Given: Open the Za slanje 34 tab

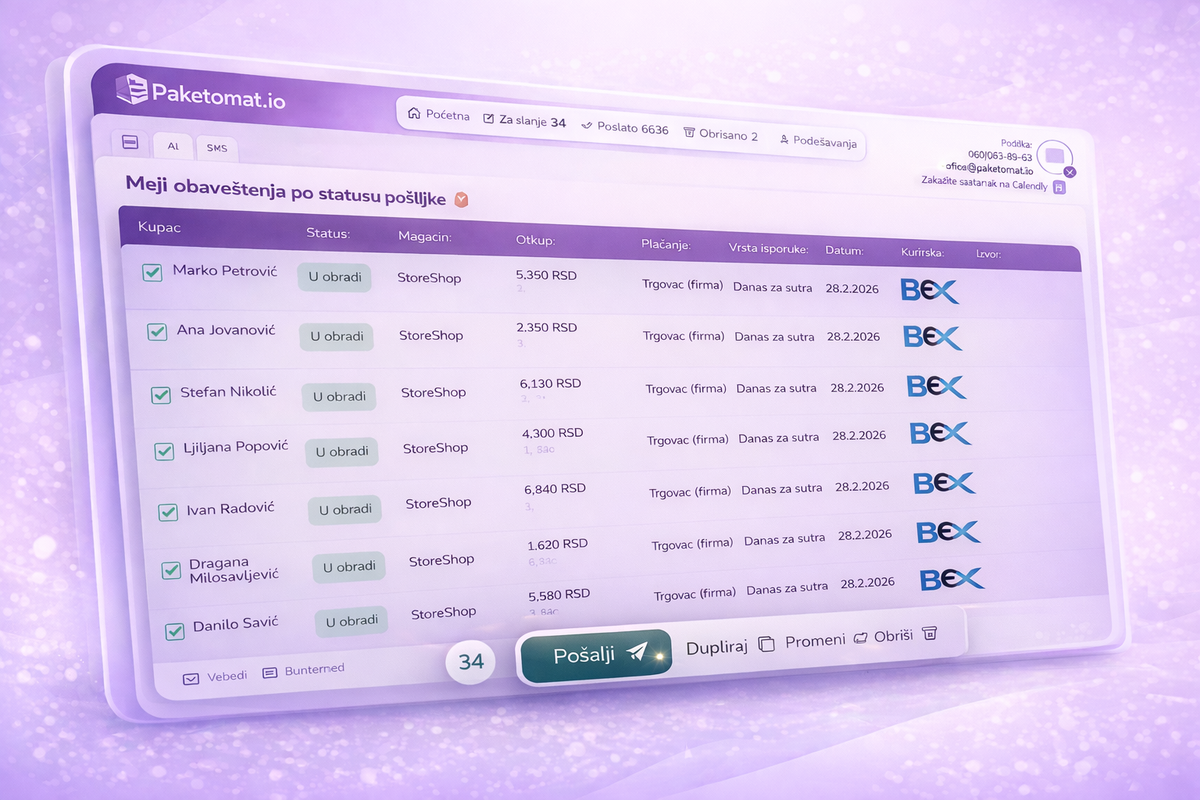Looking at the screenshot, I should [524, 121].
